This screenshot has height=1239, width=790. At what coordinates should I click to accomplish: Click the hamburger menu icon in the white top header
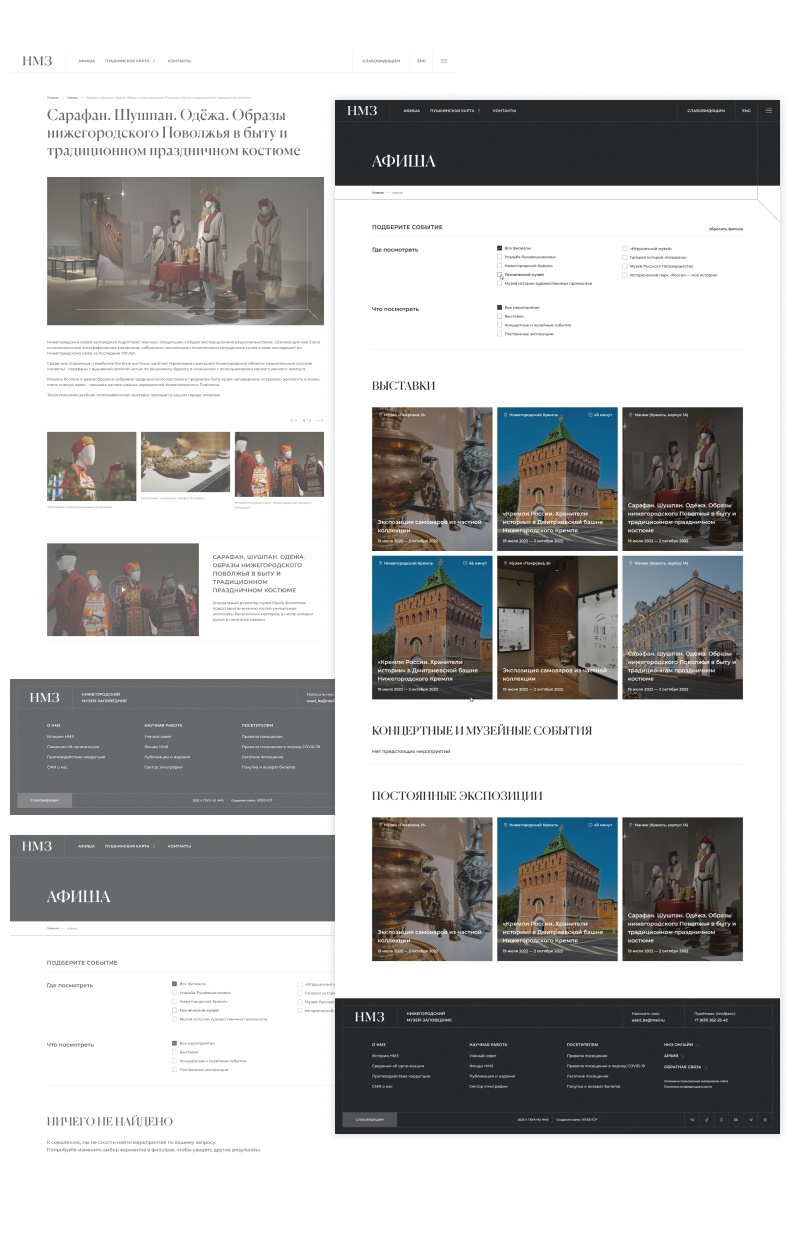[444, 61]
